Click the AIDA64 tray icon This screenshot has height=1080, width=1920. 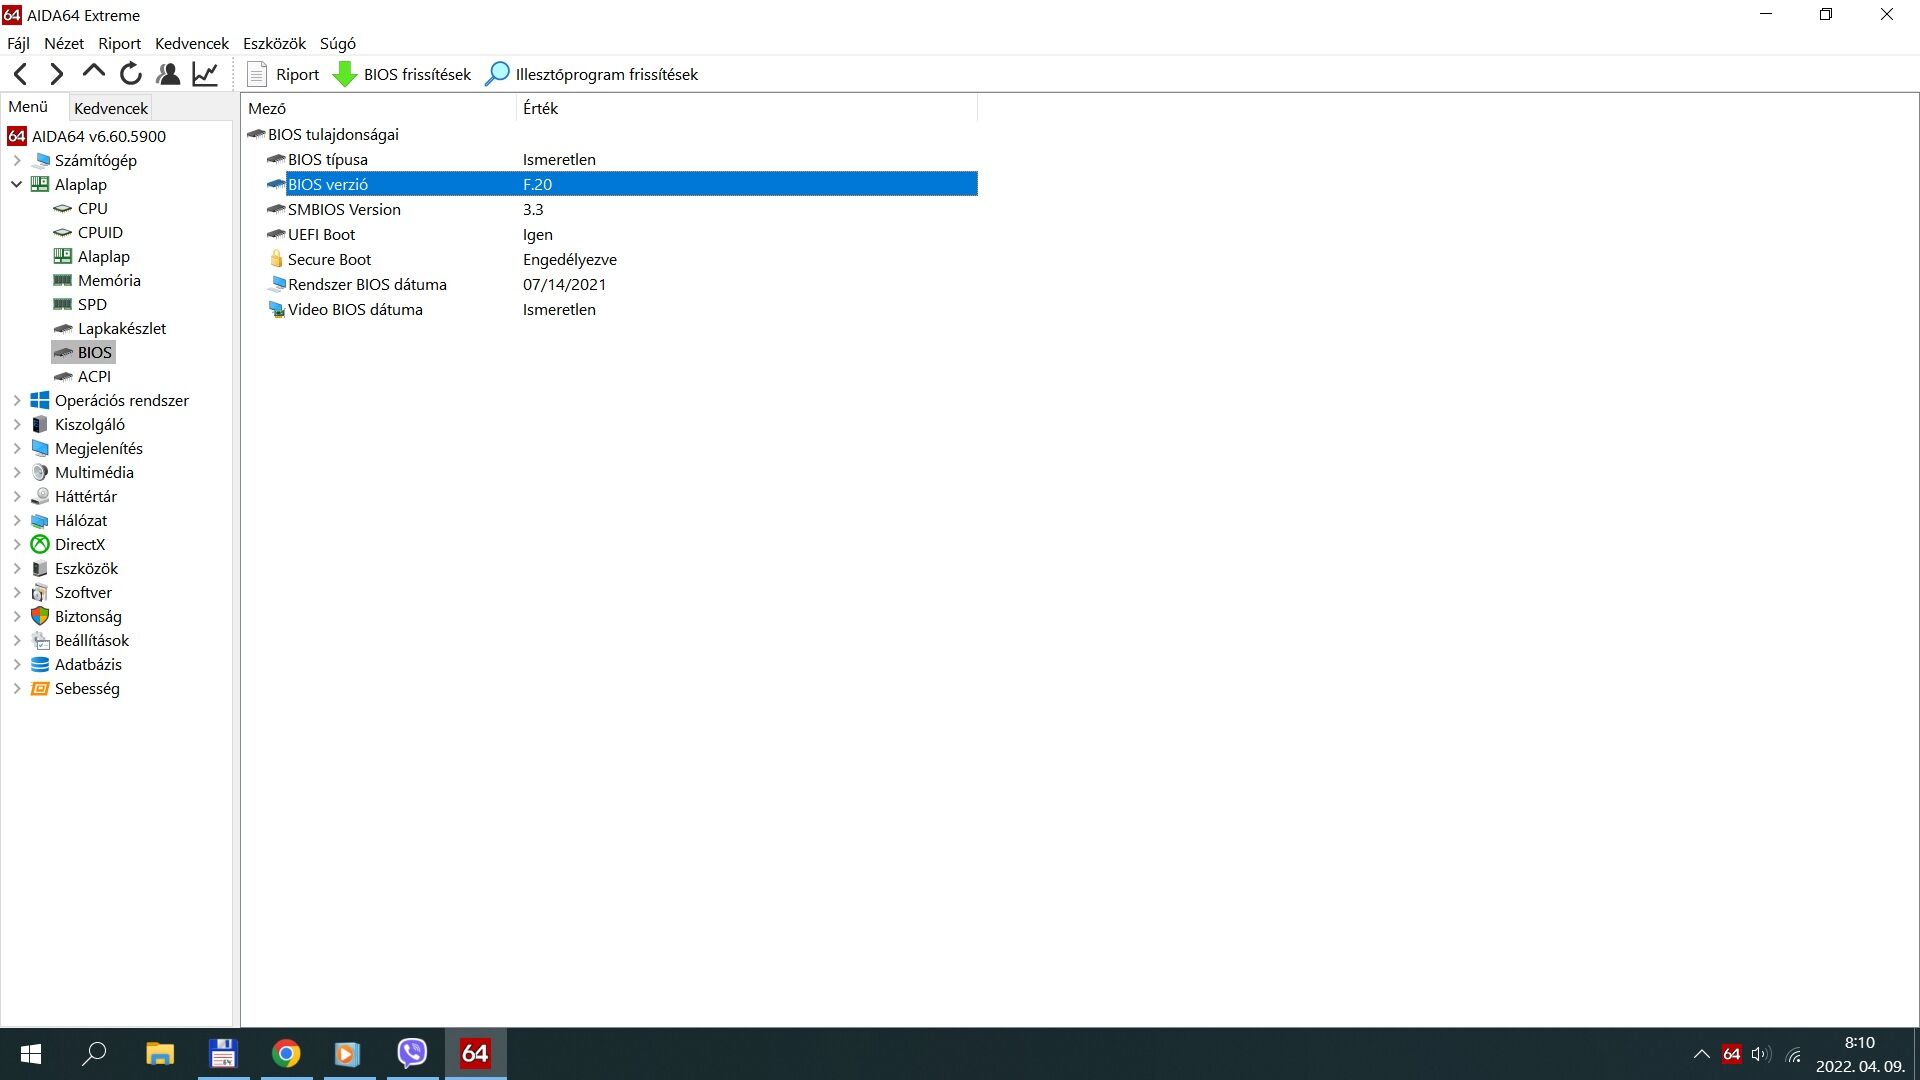click(x=1732, y=1054)
